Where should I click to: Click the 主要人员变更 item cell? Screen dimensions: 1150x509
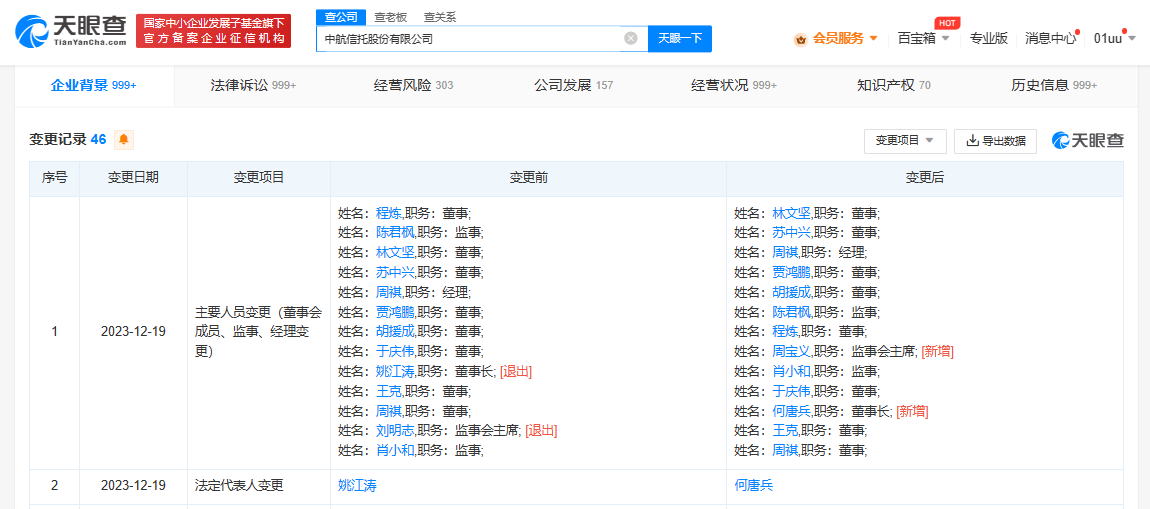click(x=259, y=332)
